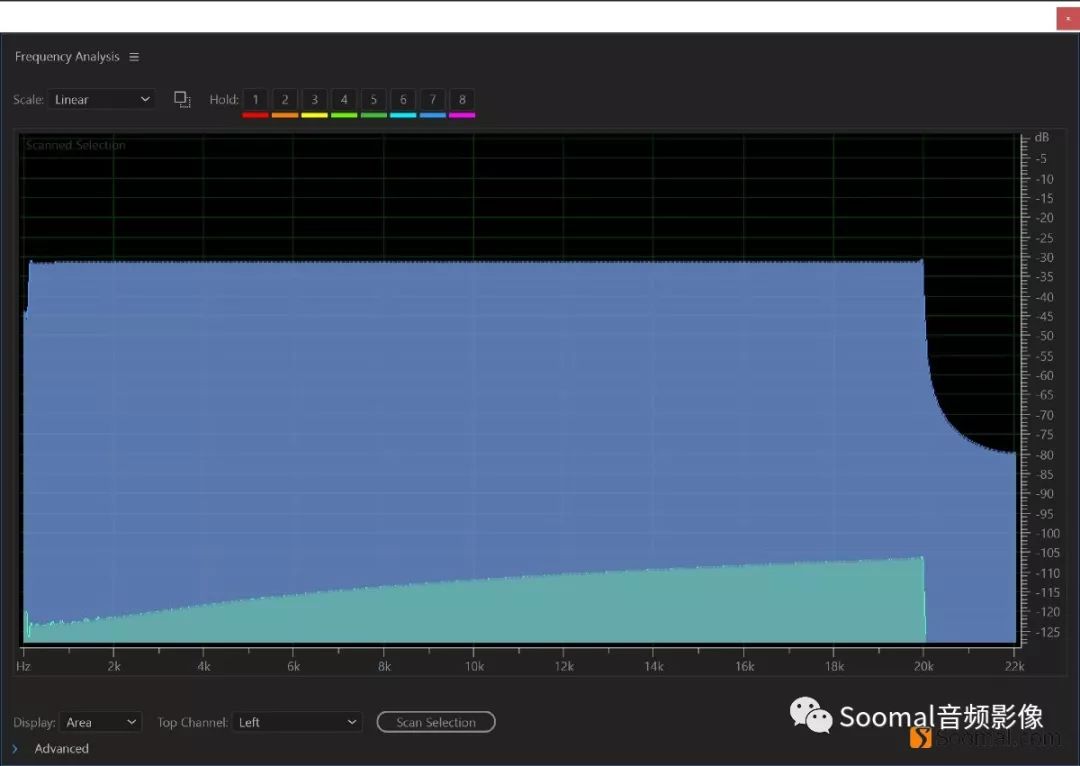Click the -5 label on dB scale
The image size is (1080, 766).
[1041, 159]
